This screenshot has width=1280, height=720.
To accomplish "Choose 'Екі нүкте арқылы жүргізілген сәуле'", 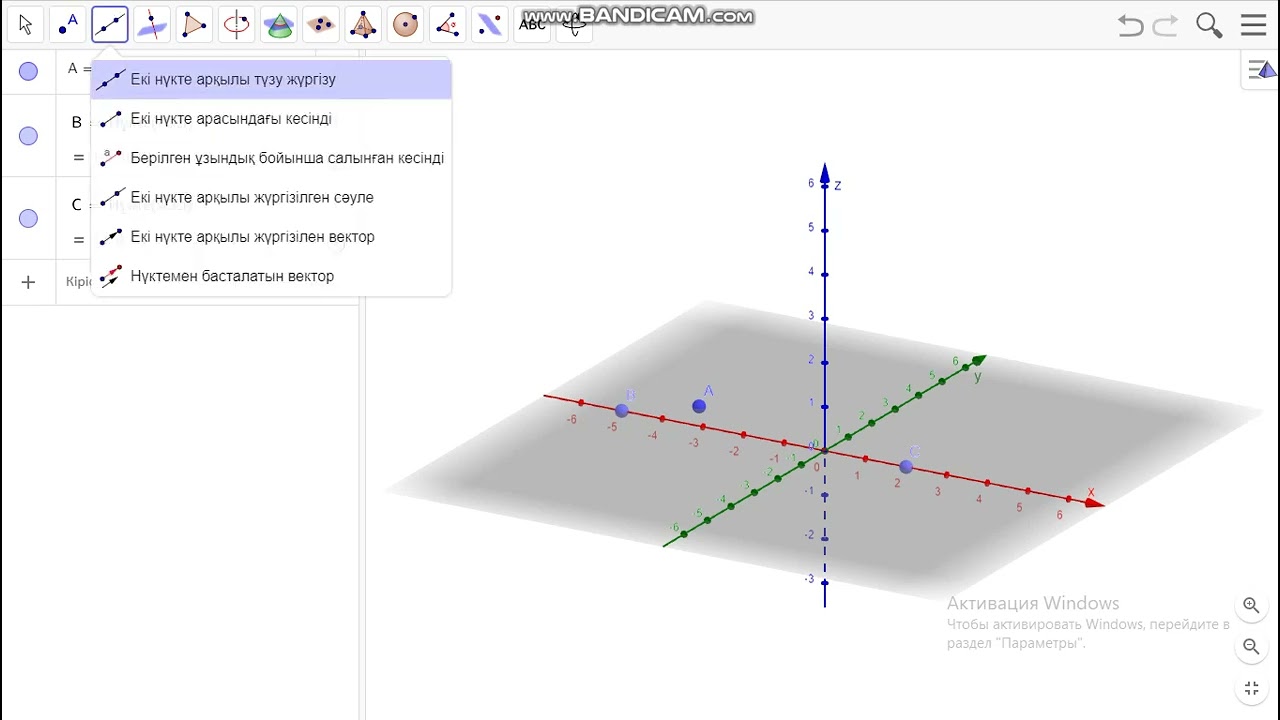I will [x=271, y=197].
